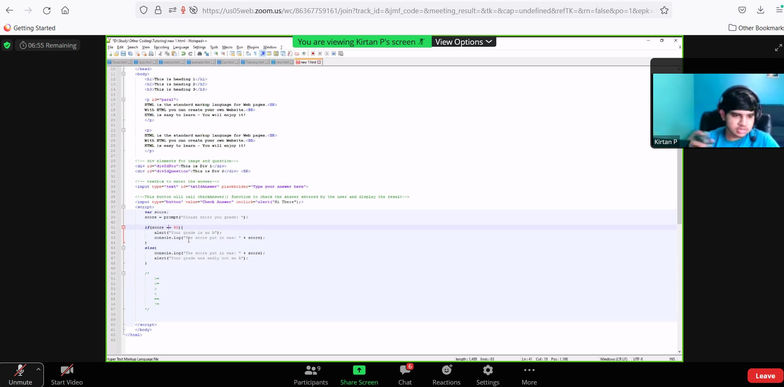Click the green encryption shield icon
The image size is (784, 387).
pyautogui.click(x=6, y=45)
